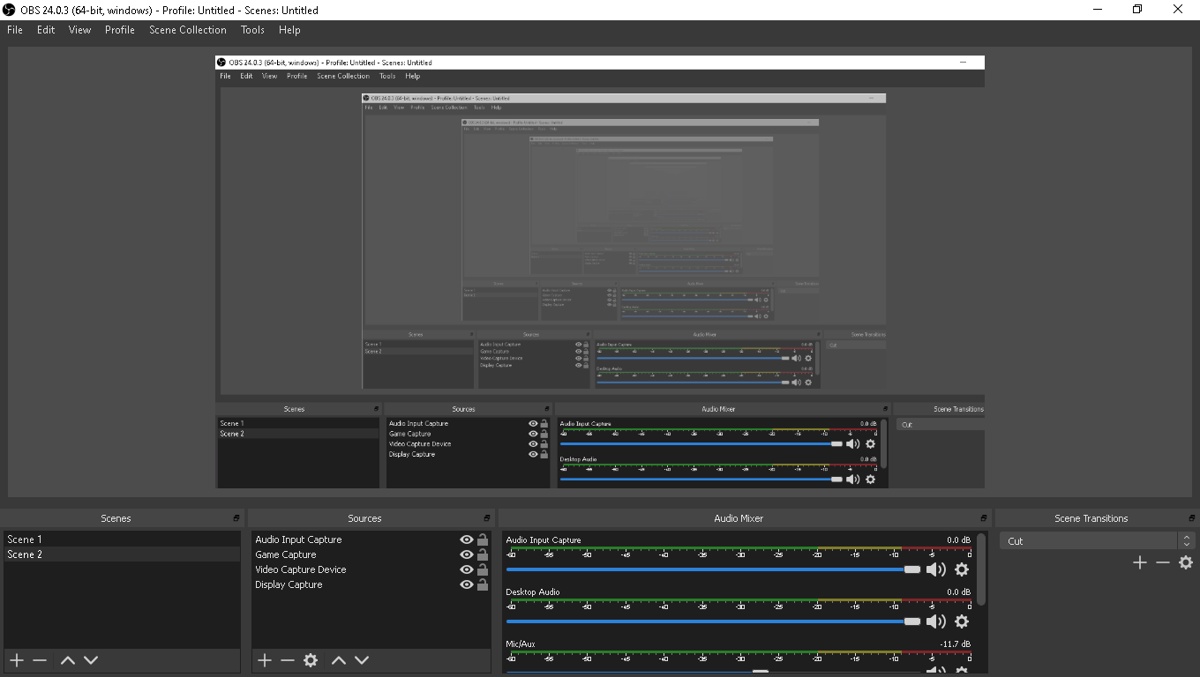Add a new source with plus icon
This screenshot has width=1200, height=677.
click(x=264, y=660)
